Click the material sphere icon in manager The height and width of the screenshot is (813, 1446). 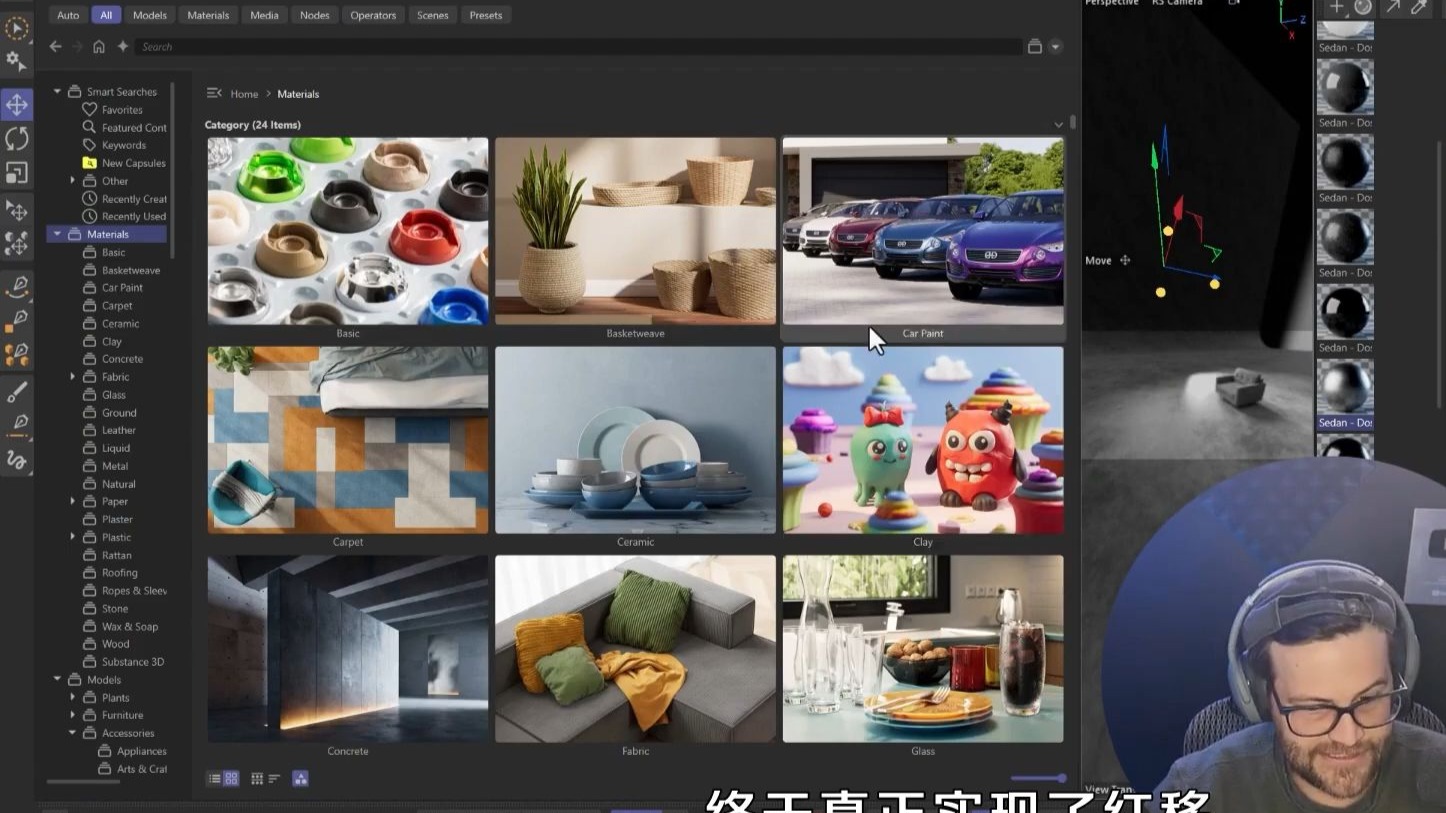point(1363,7)
